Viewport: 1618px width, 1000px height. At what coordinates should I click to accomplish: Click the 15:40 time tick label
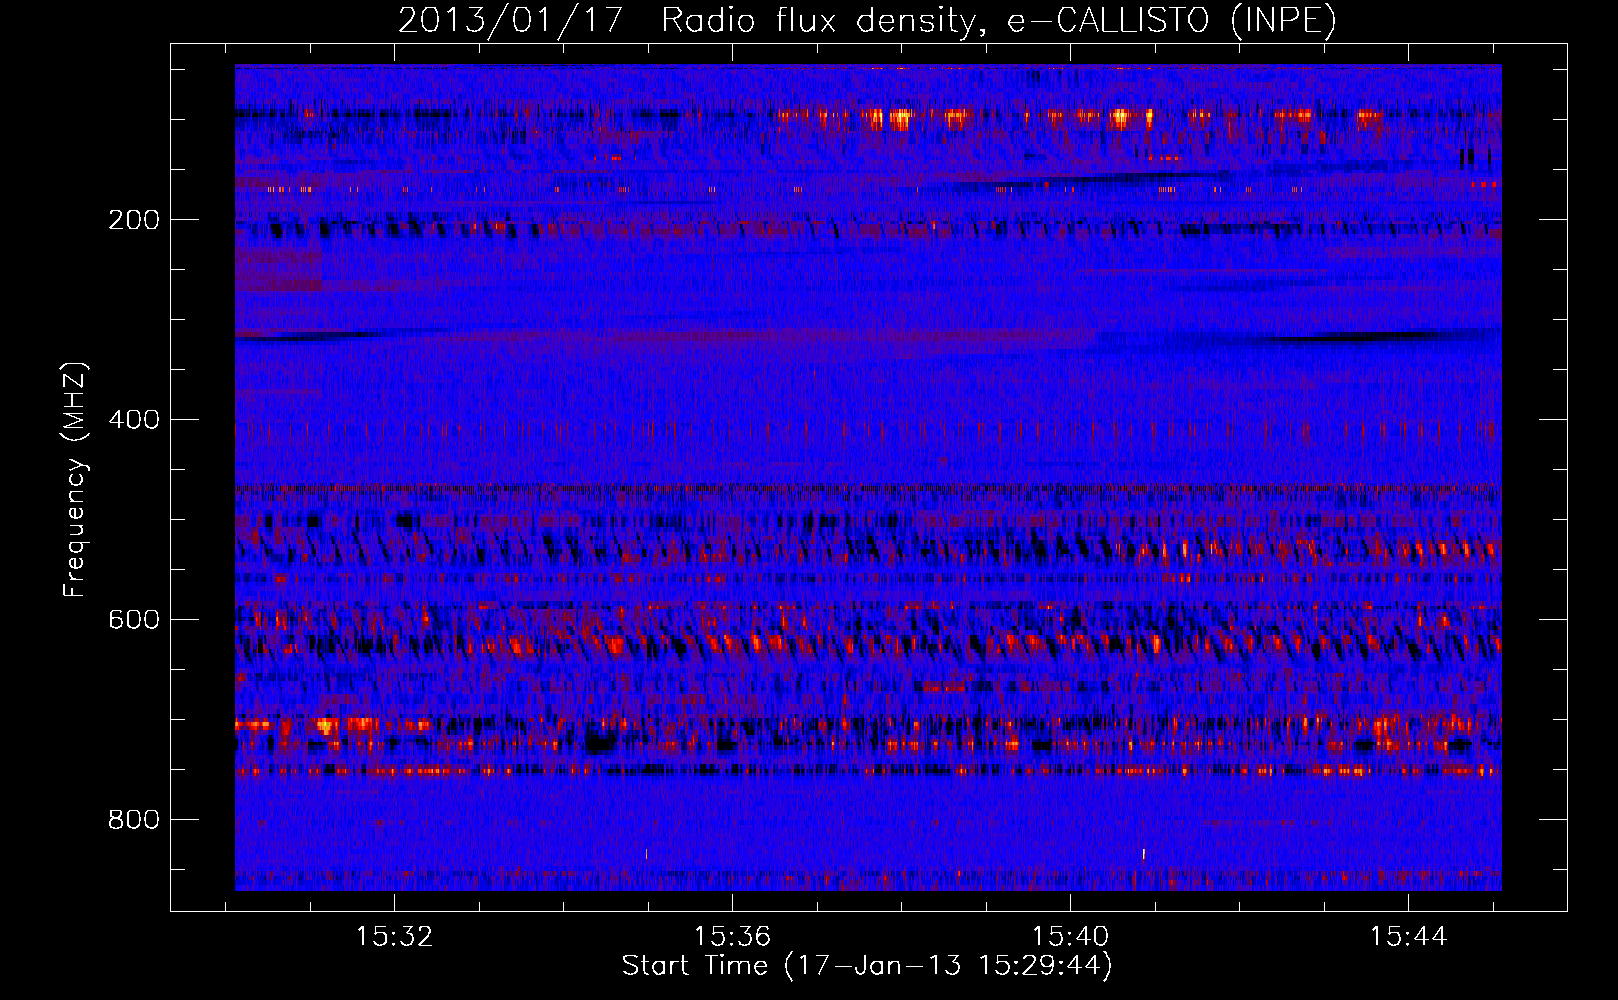click(1071, 937)
